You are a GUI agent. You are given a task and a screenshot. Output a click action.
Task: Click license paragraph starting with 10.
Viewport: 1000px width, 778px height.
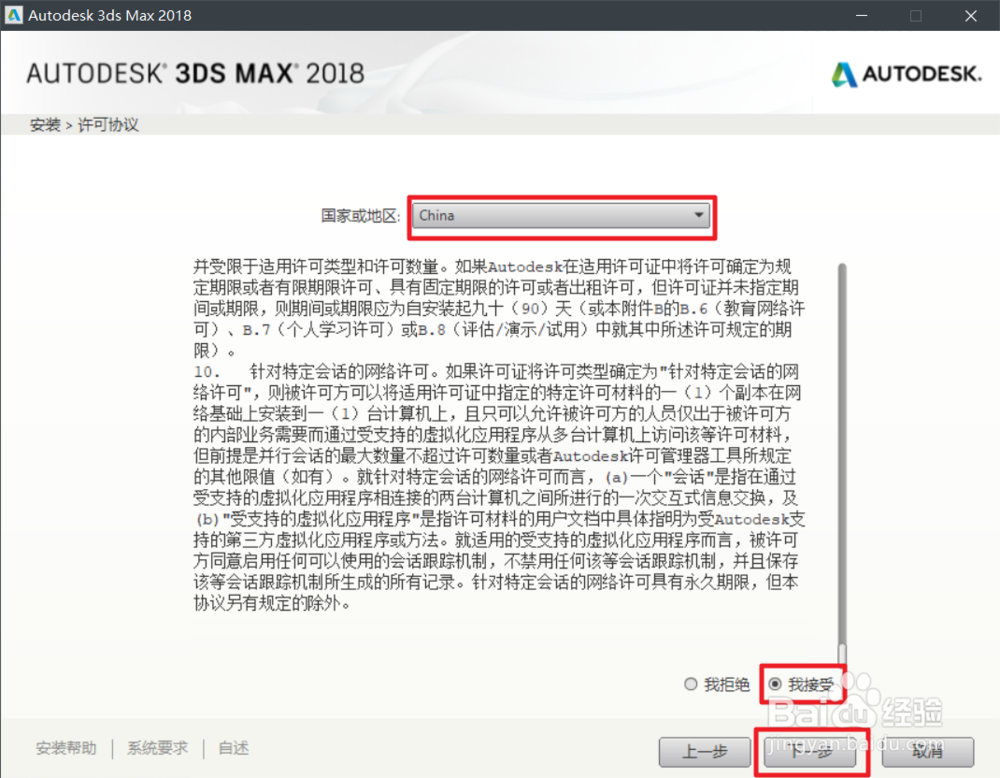click(499, 487)
